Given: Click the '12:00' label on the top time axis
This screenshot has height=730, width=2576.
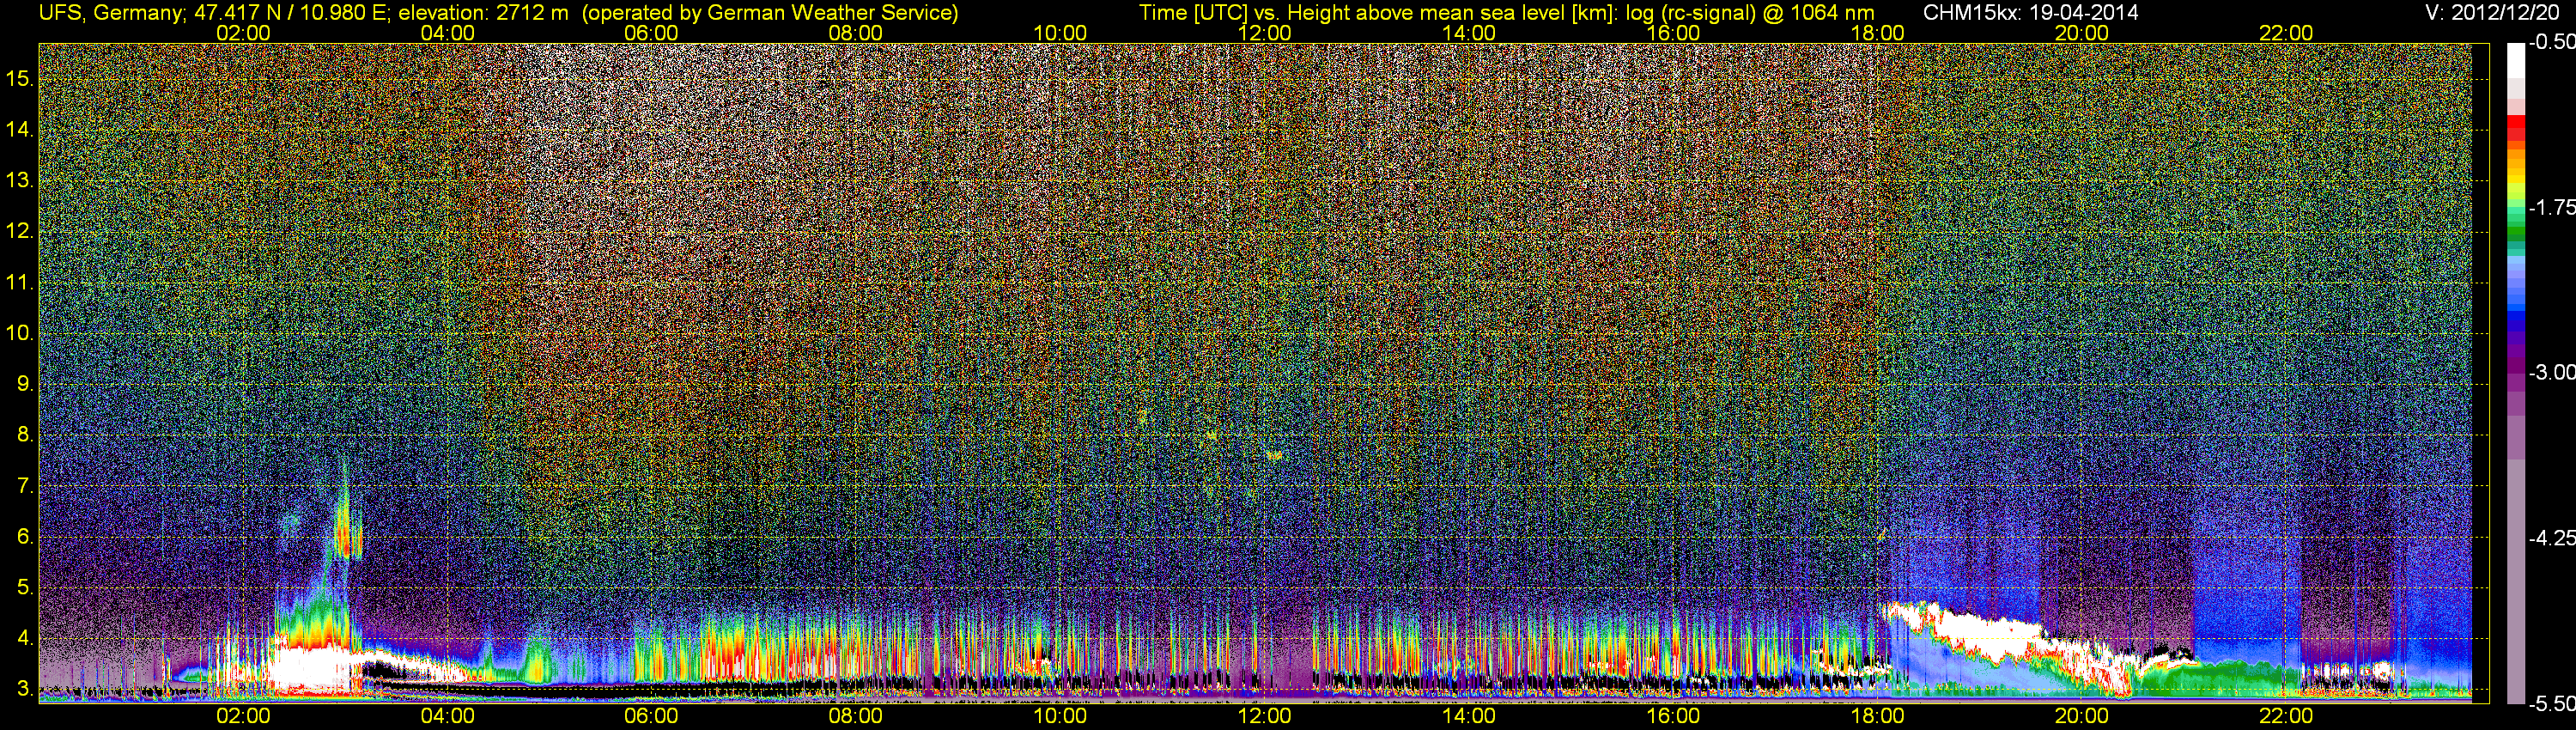Looking at the screenshot, I should 1264,33.
